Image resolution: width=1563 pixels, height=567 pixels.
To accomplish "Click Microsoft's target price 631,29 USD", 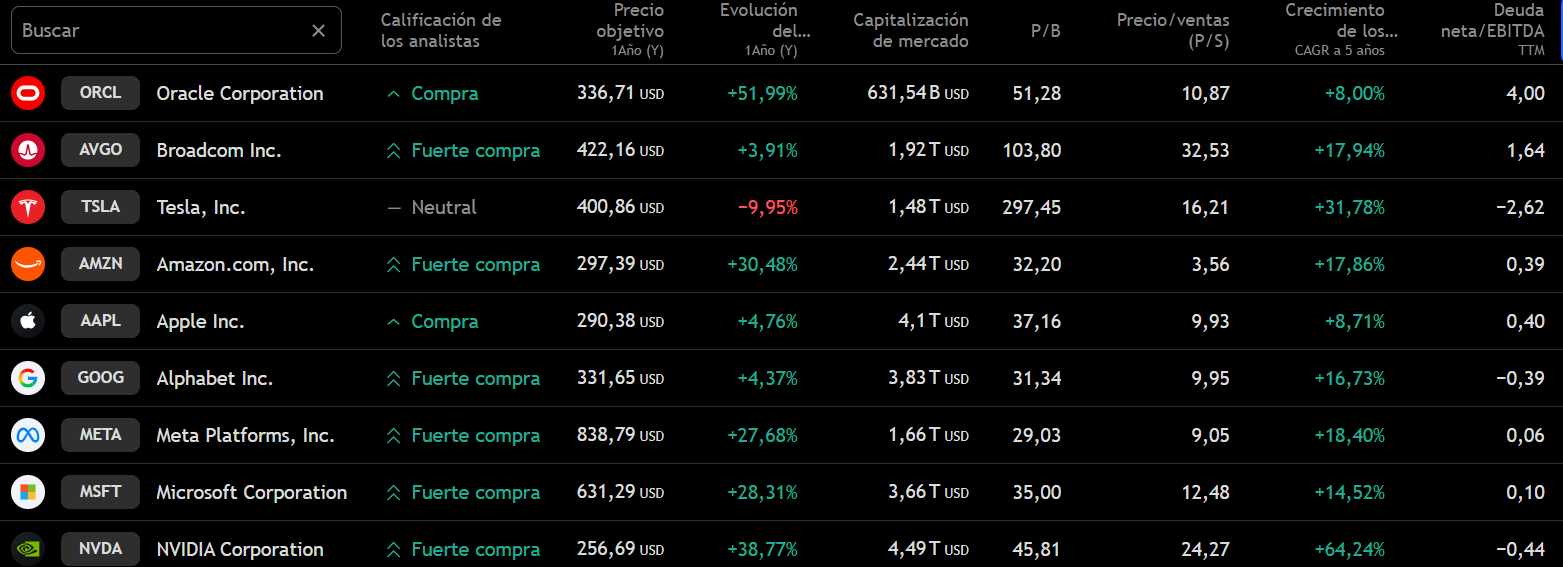I will [x=620, y=492].
